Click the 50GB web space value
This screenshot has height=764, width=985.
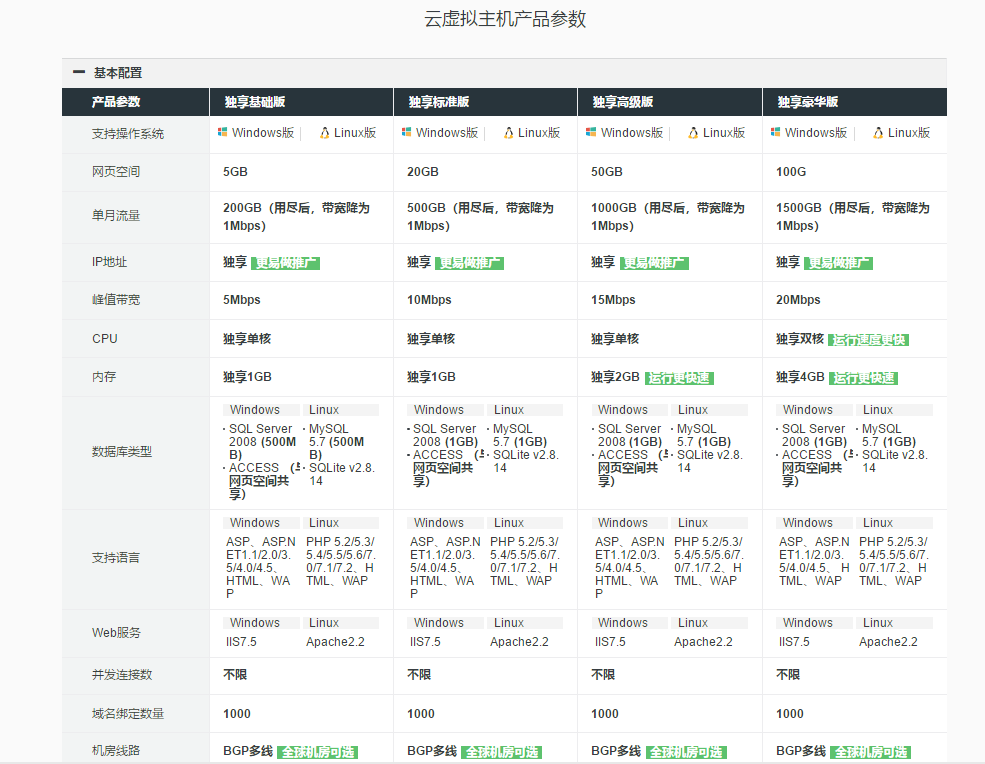[x=607, y=172]
